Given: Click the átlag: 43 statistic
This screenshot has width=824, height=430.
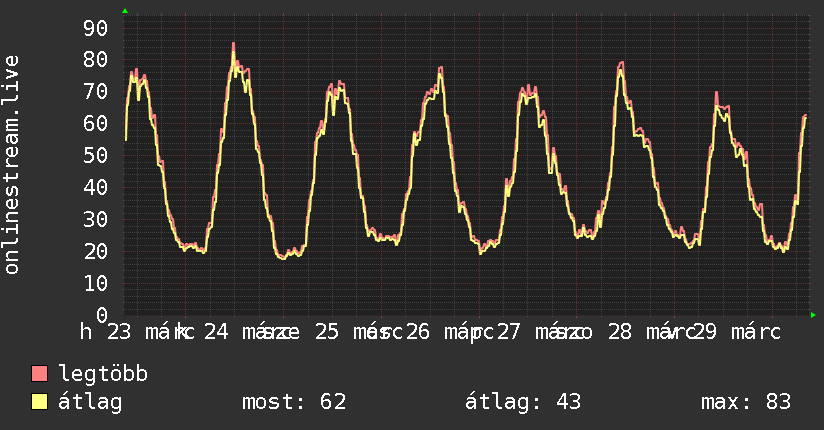Looking at the screenshot, I should pos(523,402).
